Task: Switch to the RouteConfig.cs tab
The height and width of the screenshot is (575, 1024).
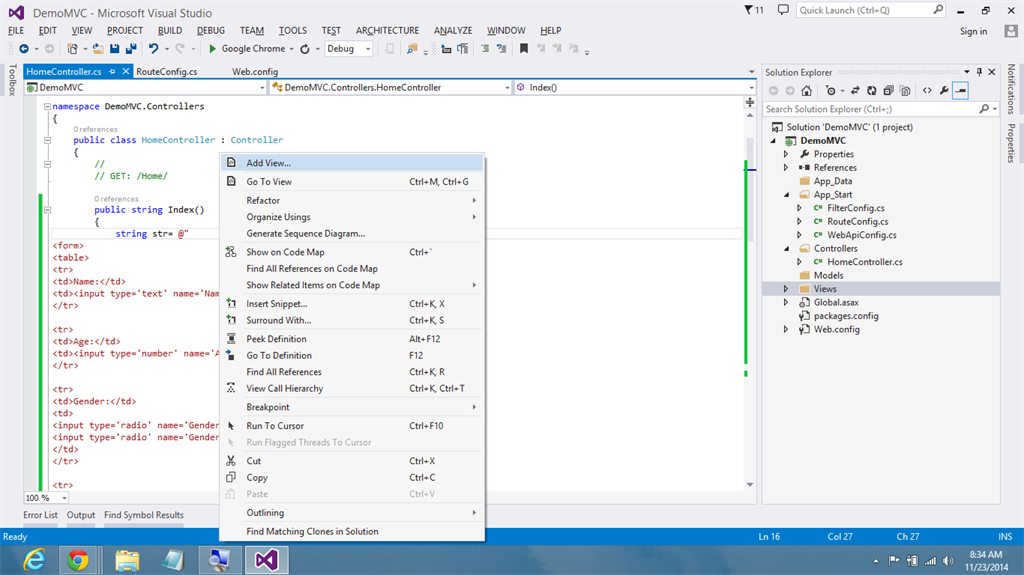Action: [167, 72]
